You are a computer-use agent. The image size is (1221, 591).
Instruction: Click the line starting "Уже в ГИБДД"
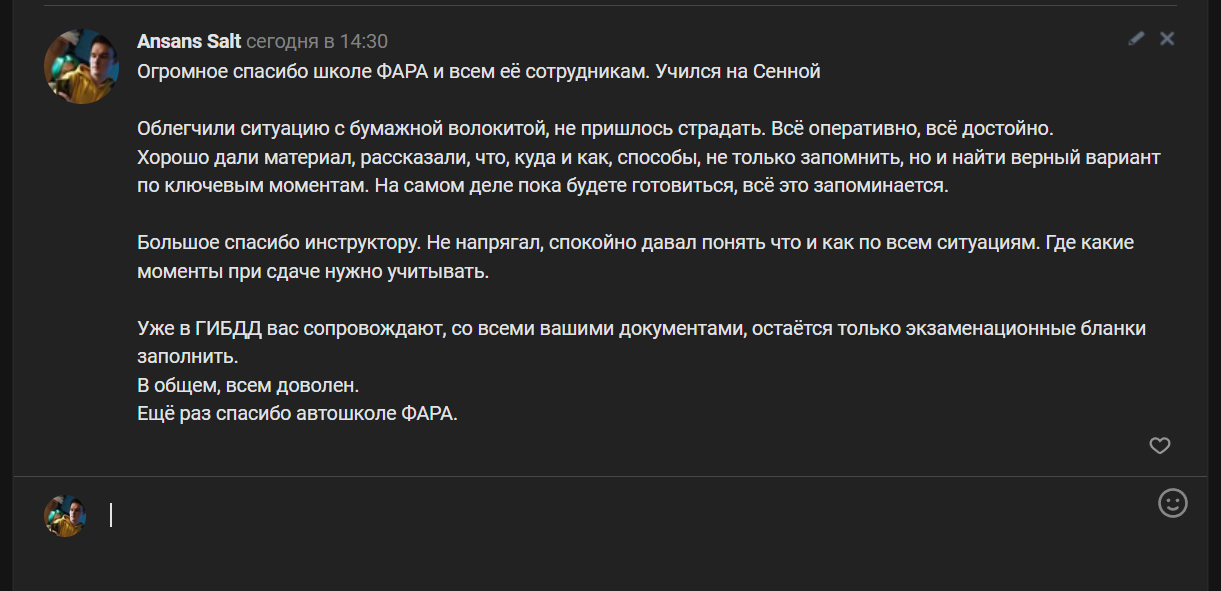pos(641,328)
